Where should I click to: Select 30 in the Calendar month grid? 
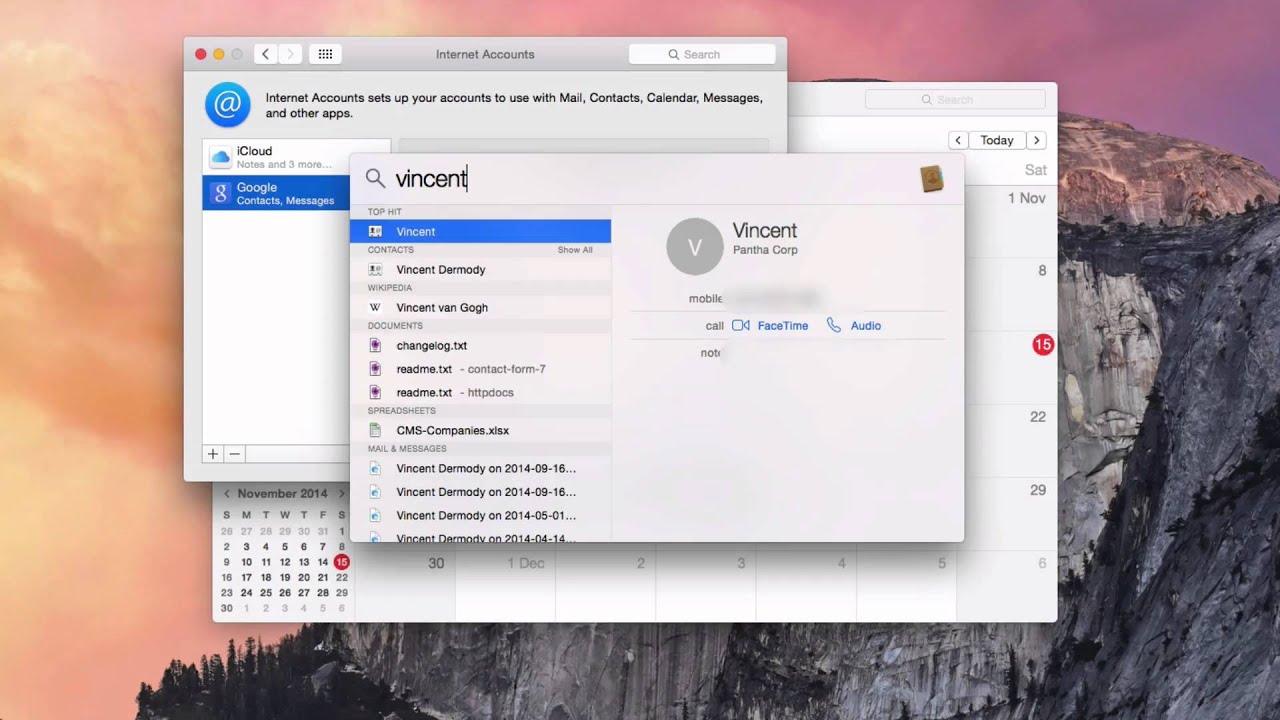point(436,564)
